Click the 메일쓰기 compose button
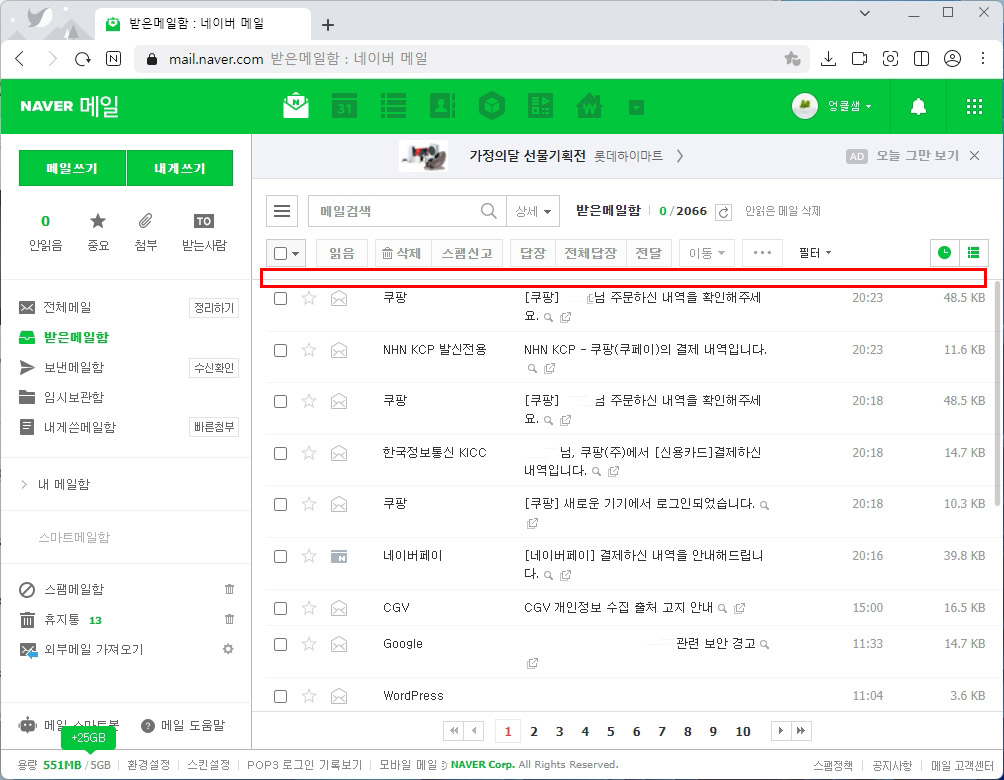This screenshot has height=780, width=1004. [71, 167]
